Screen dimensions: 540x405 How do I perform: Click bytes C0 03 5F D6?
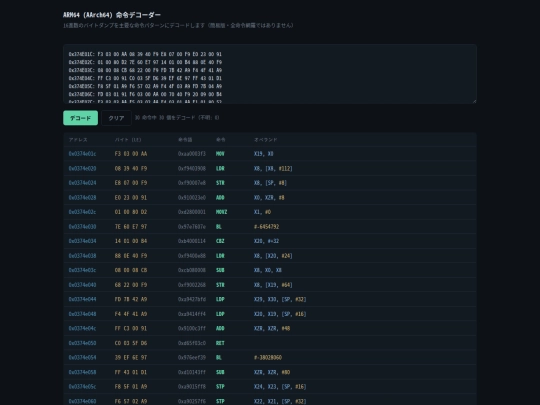(131, 343)
